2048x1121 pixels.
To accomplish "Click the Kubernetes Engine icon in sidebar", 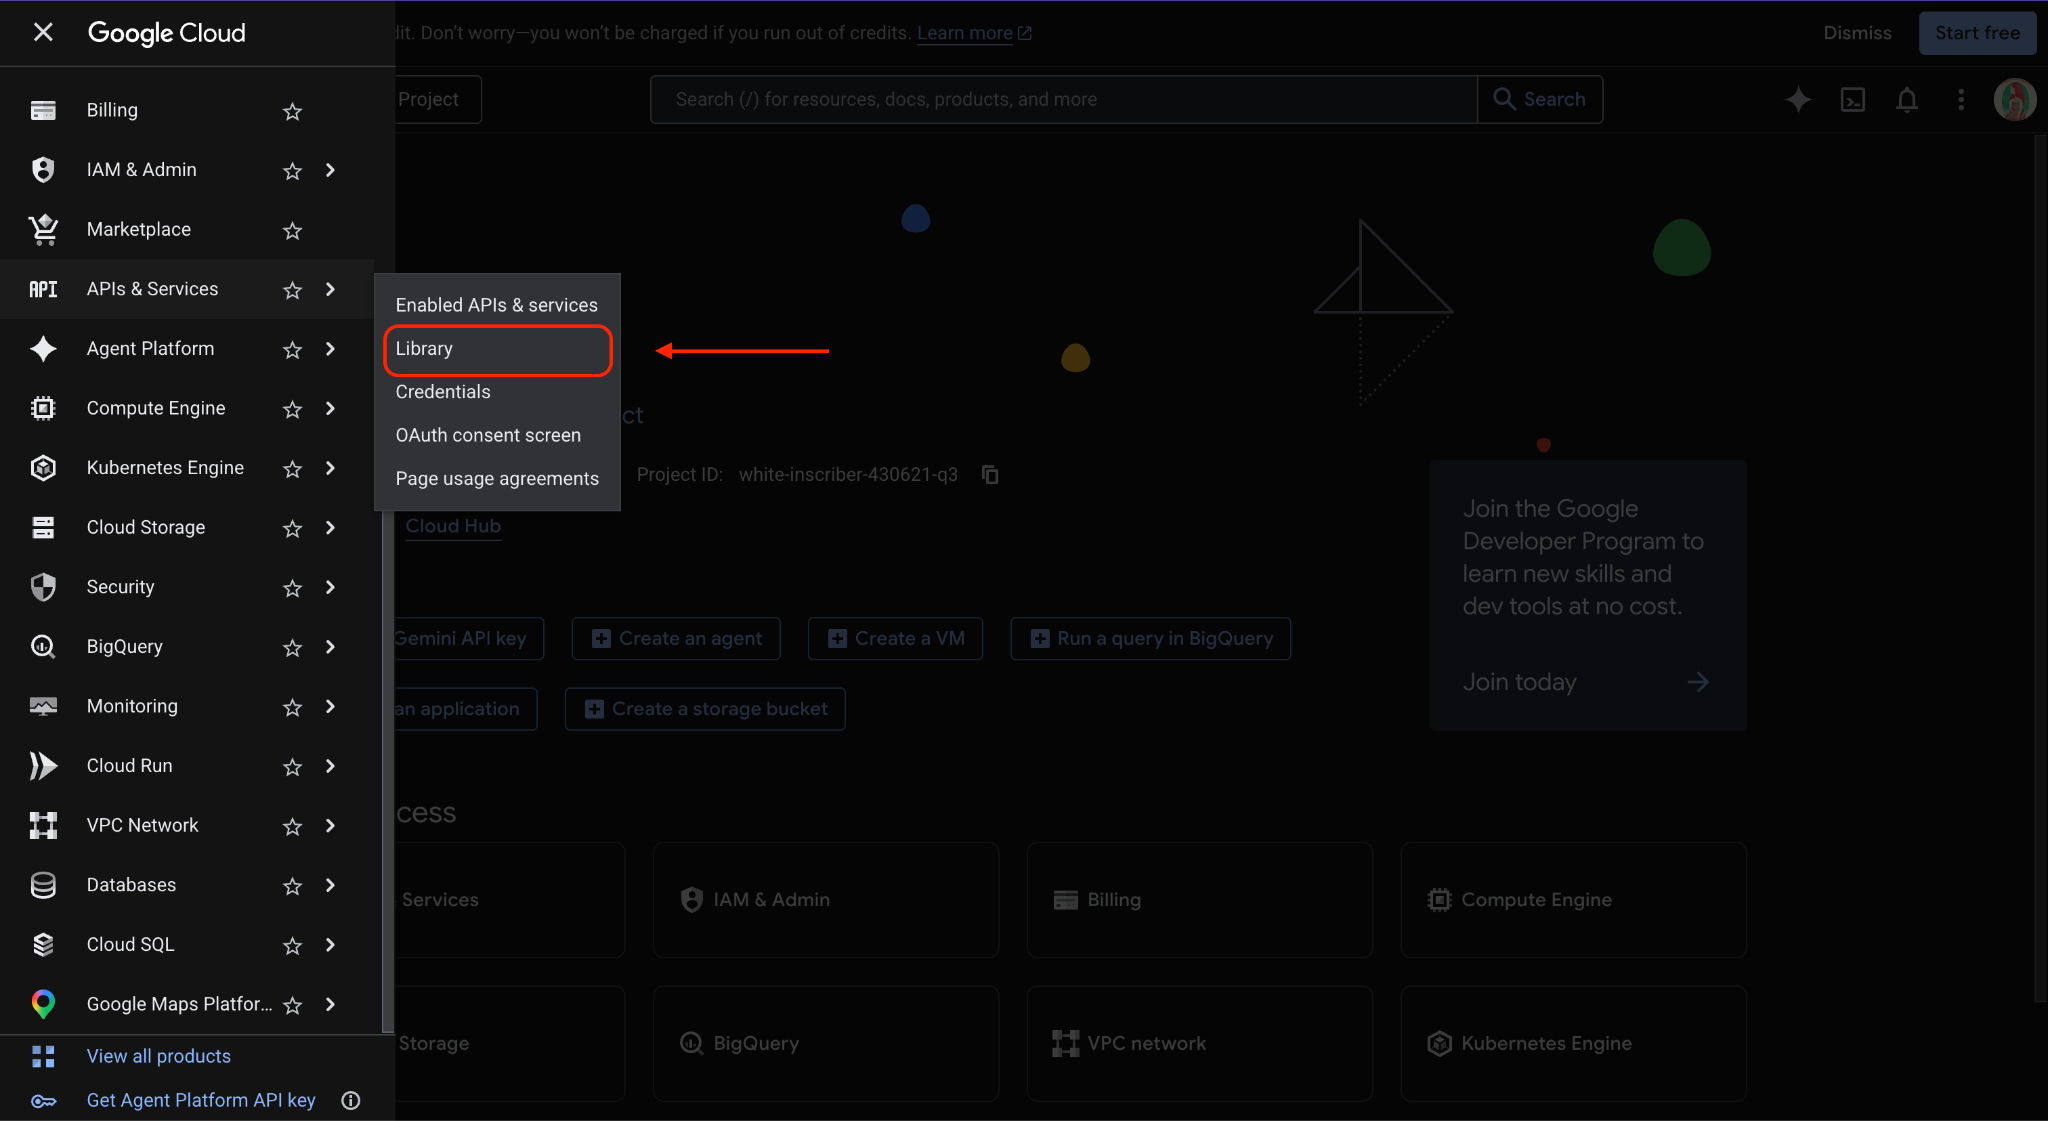I will [43, 468].
